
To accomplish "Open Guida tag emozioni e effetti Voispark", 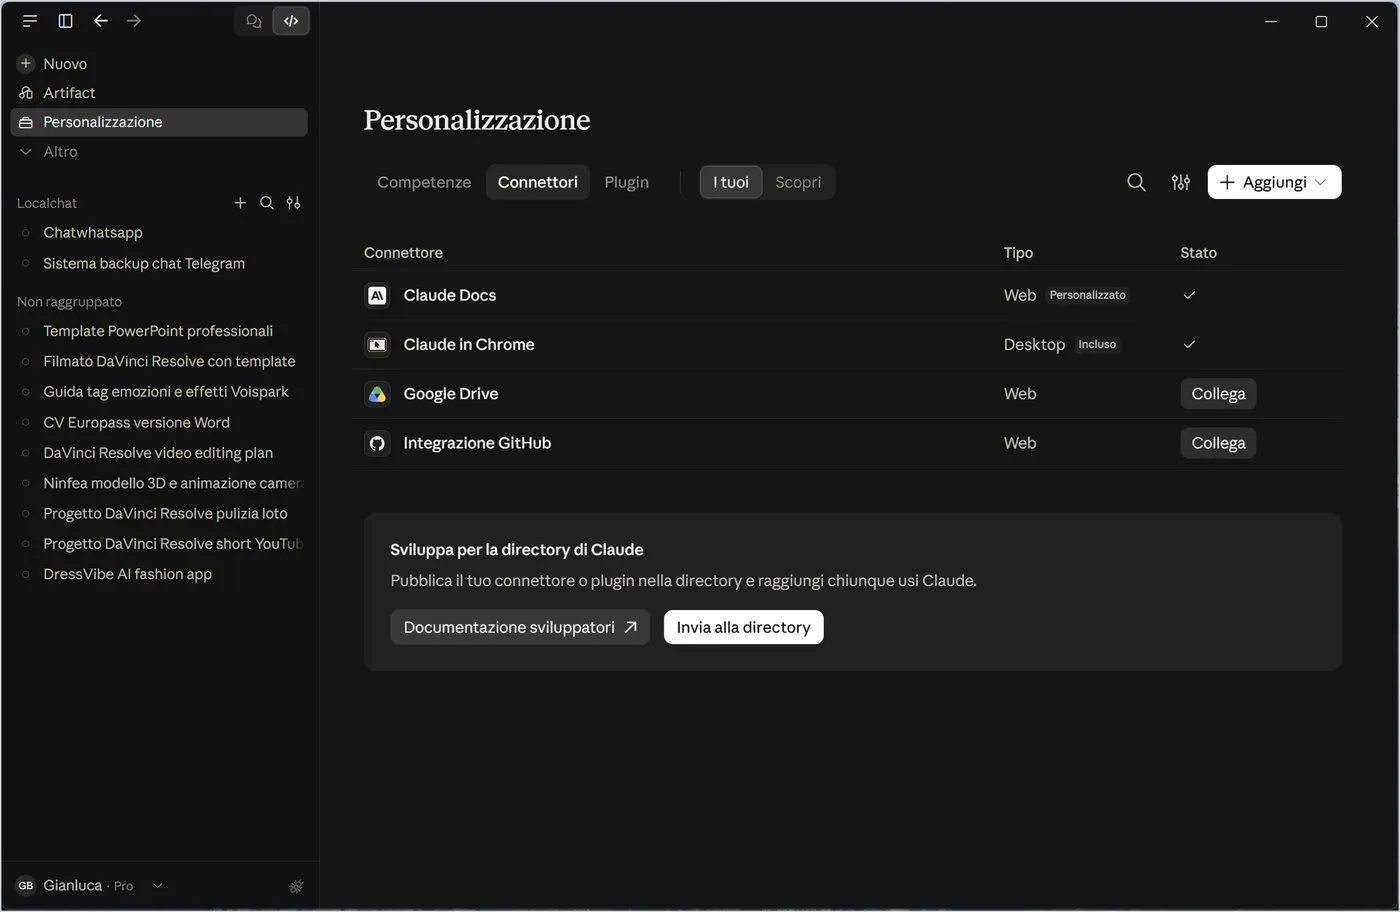I will (x=166, y=392).
